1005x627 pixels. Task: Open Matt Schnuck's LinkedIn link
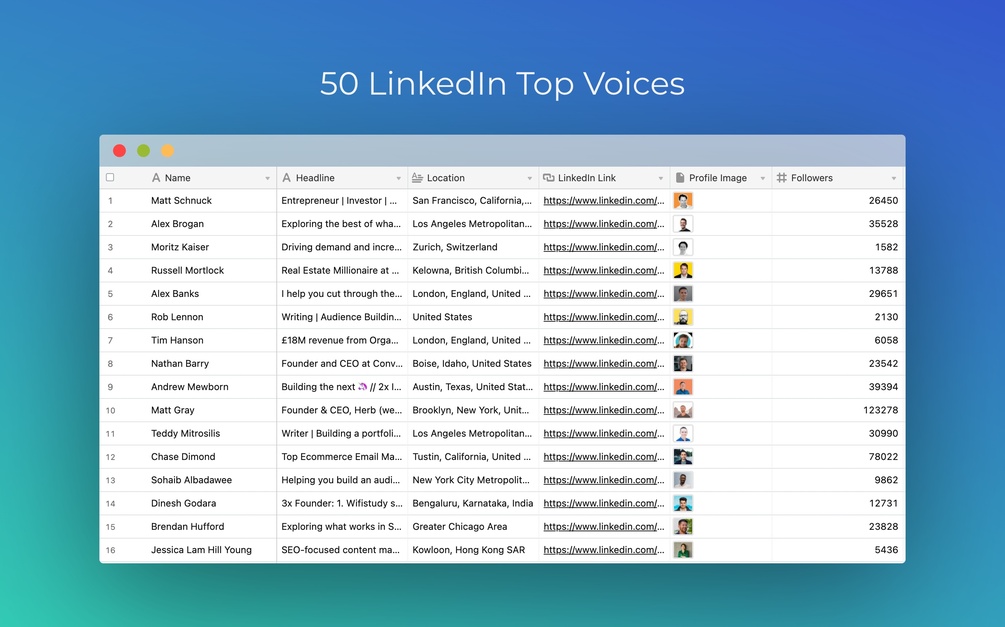604,201
